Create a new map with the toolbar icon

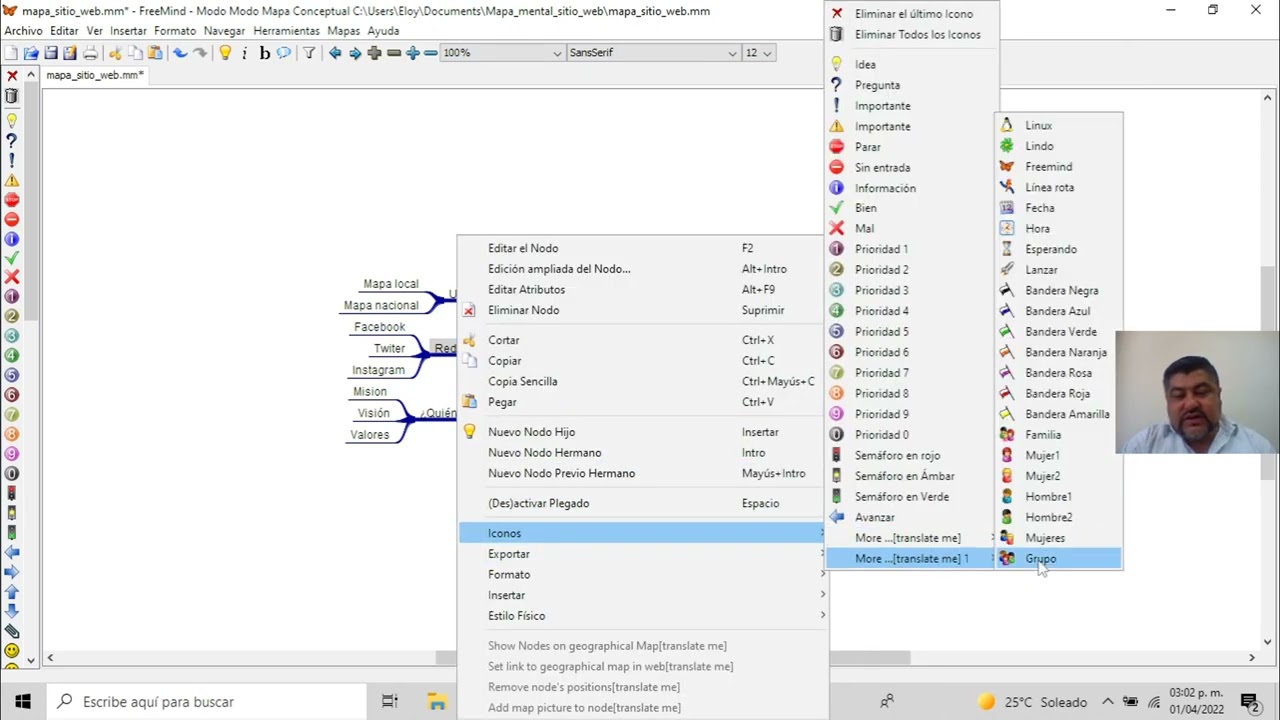pyautogui.click(x=11, y=53)
